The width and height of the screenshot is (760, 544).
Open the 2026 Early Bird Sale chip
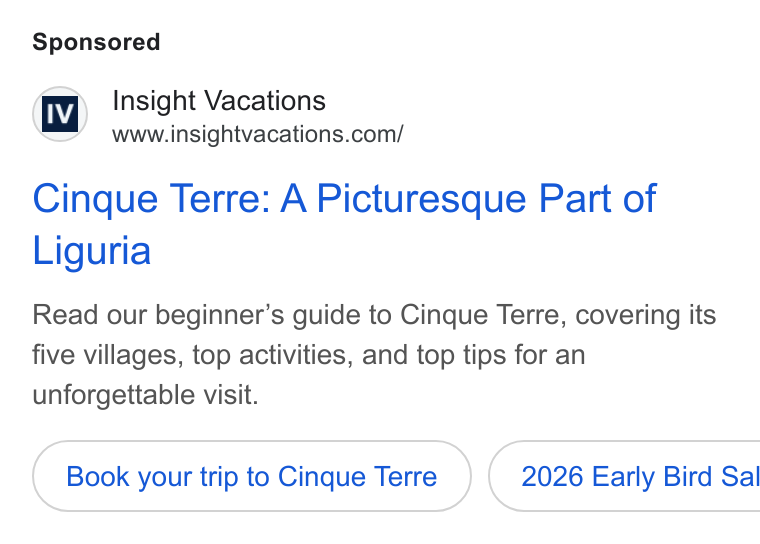pyautogui.click(x=625, y=476)
